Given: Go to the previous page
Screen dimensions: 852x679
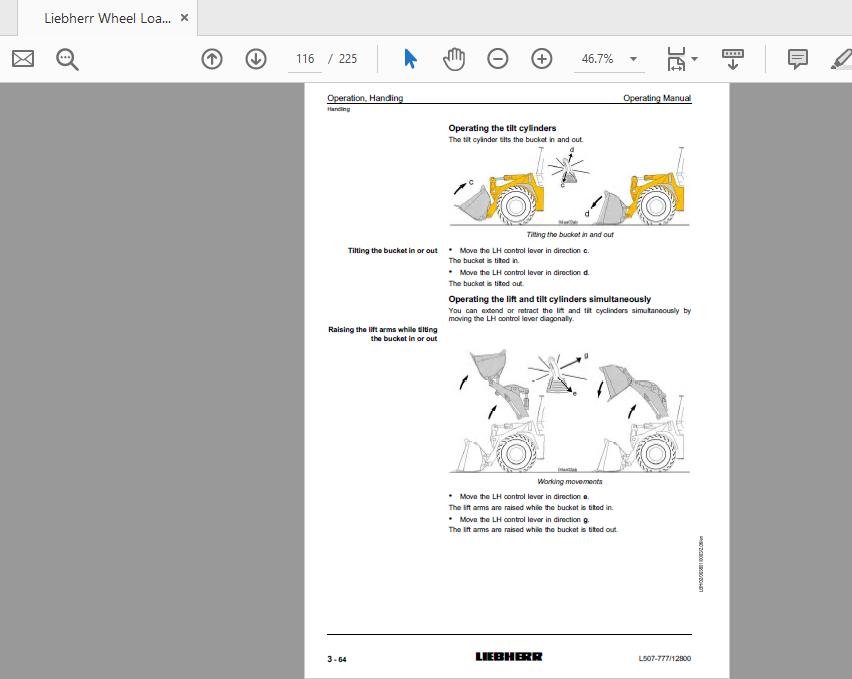Looking at the screenshot, I should coord(212,59).
